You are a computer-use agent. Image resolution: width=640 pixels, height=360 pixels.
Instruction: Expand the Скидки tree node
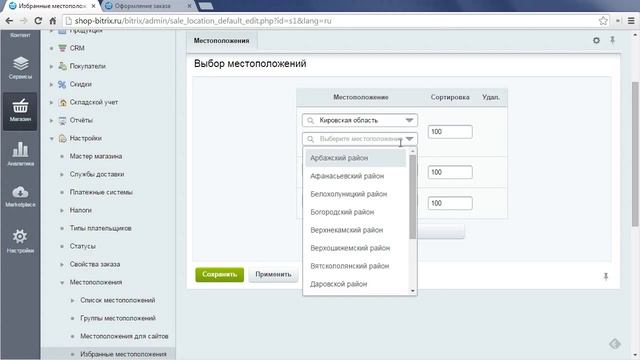[51, 84]
